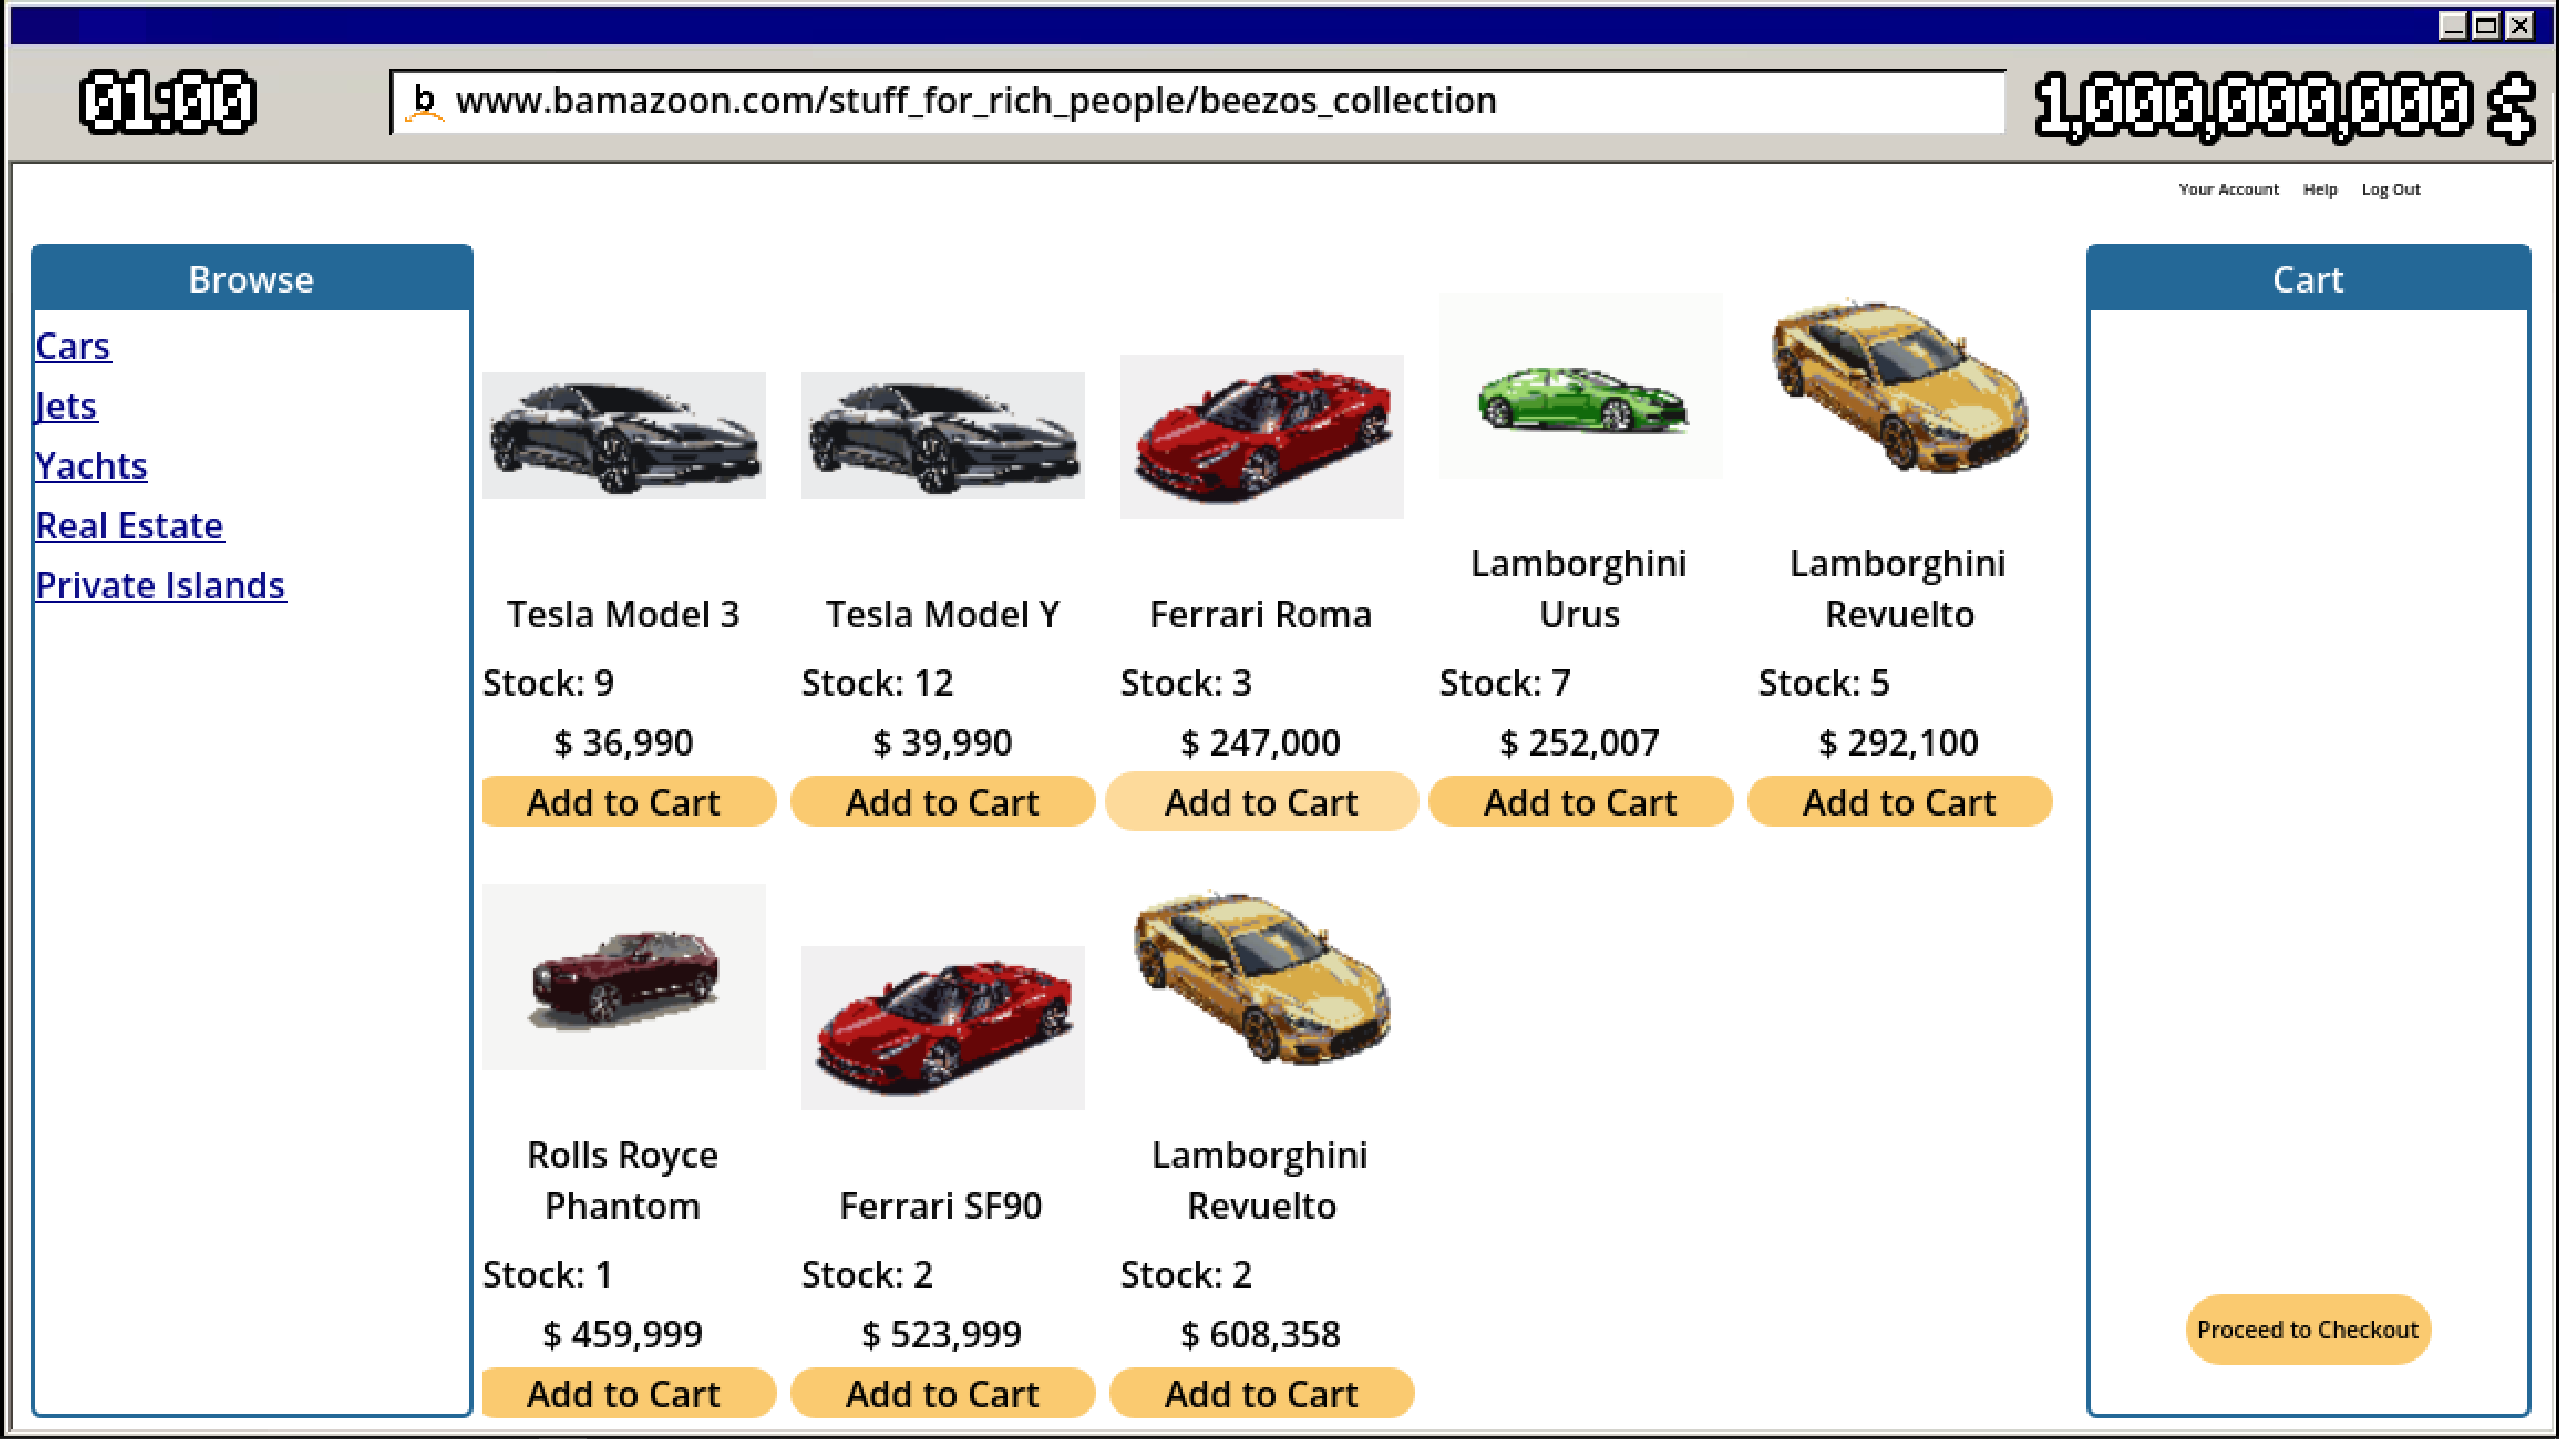Image resolution: width=2559 pixels, height=1439 pixels.
Task: Click the Browse panel header
Action: [x=252, y=279]
